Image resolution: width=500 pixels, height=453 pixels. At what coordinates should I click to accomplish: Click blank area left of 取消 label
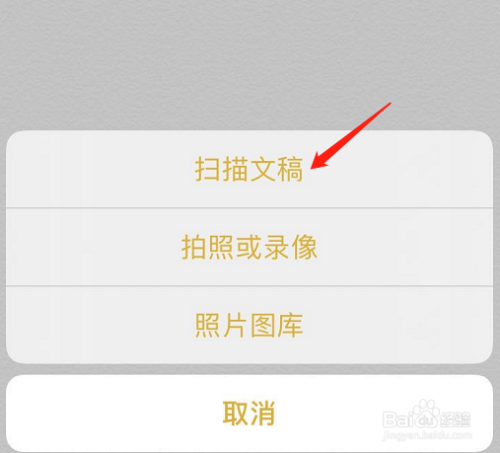[113, 413]
